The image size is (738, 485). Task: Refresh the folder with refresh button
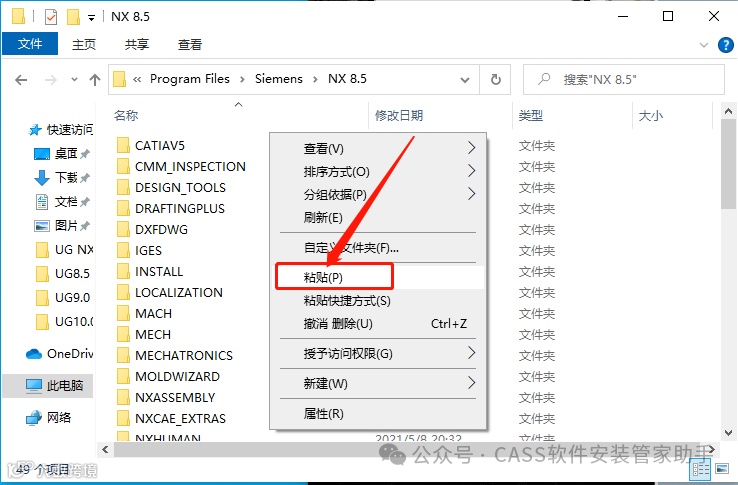click(496, 80)
